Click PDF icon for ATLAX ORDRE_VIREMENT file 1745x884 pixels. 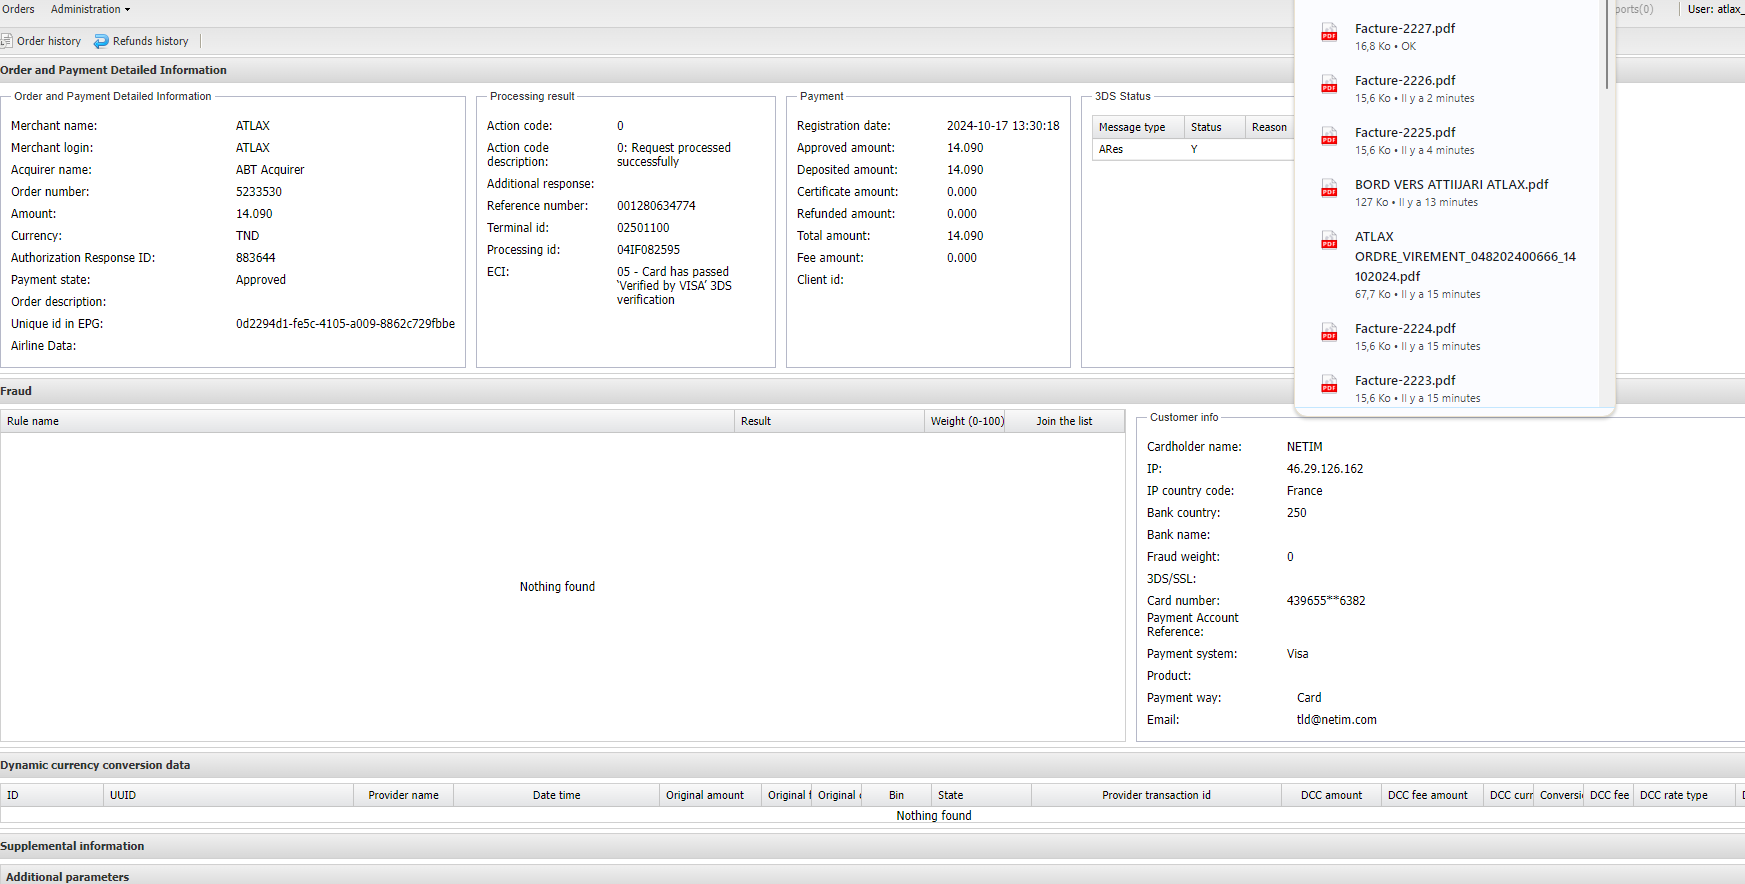click(1329, 241)
